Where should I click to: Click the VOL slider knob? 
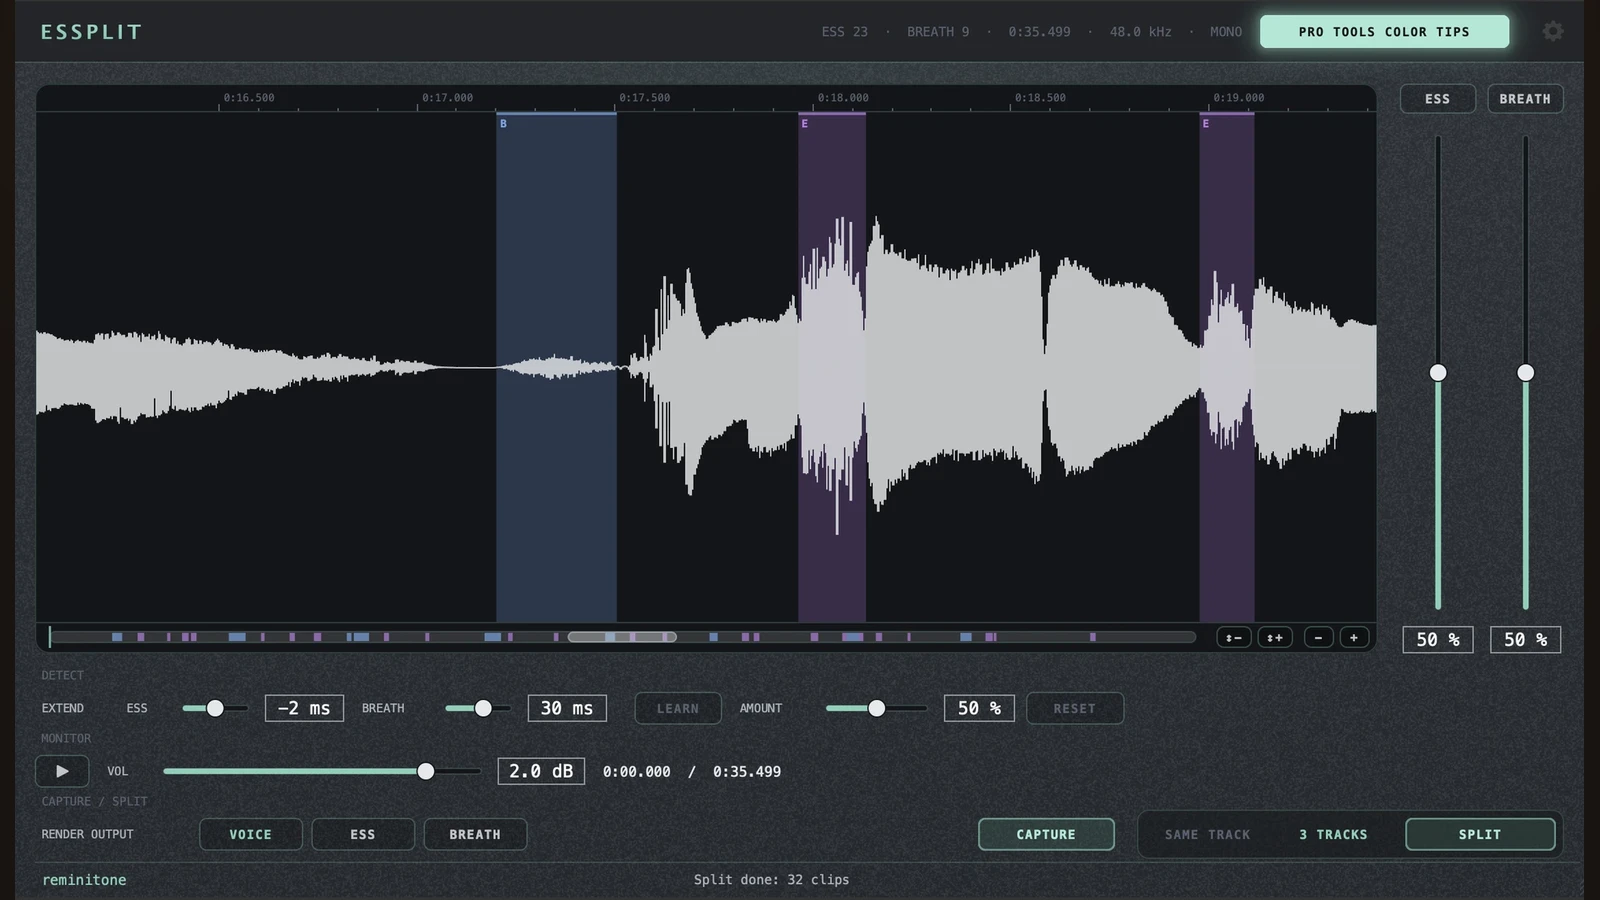coord(426,771)
